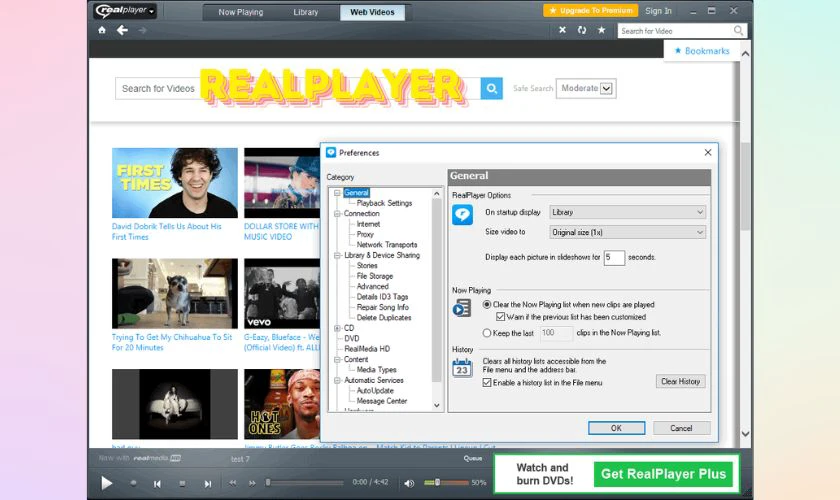Screen dimensions: 840x500
Task: Select Keep the last clips radio button
Action: (486, 333)
